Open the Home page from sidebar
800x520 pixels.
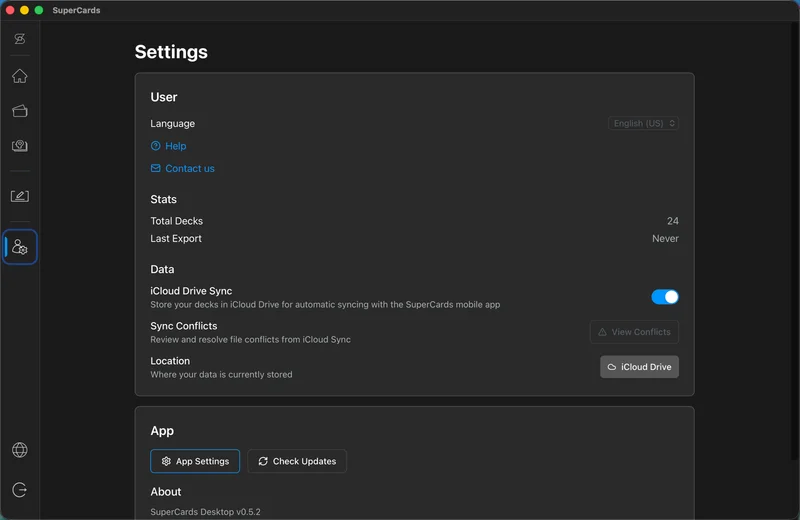pos(19,76)
